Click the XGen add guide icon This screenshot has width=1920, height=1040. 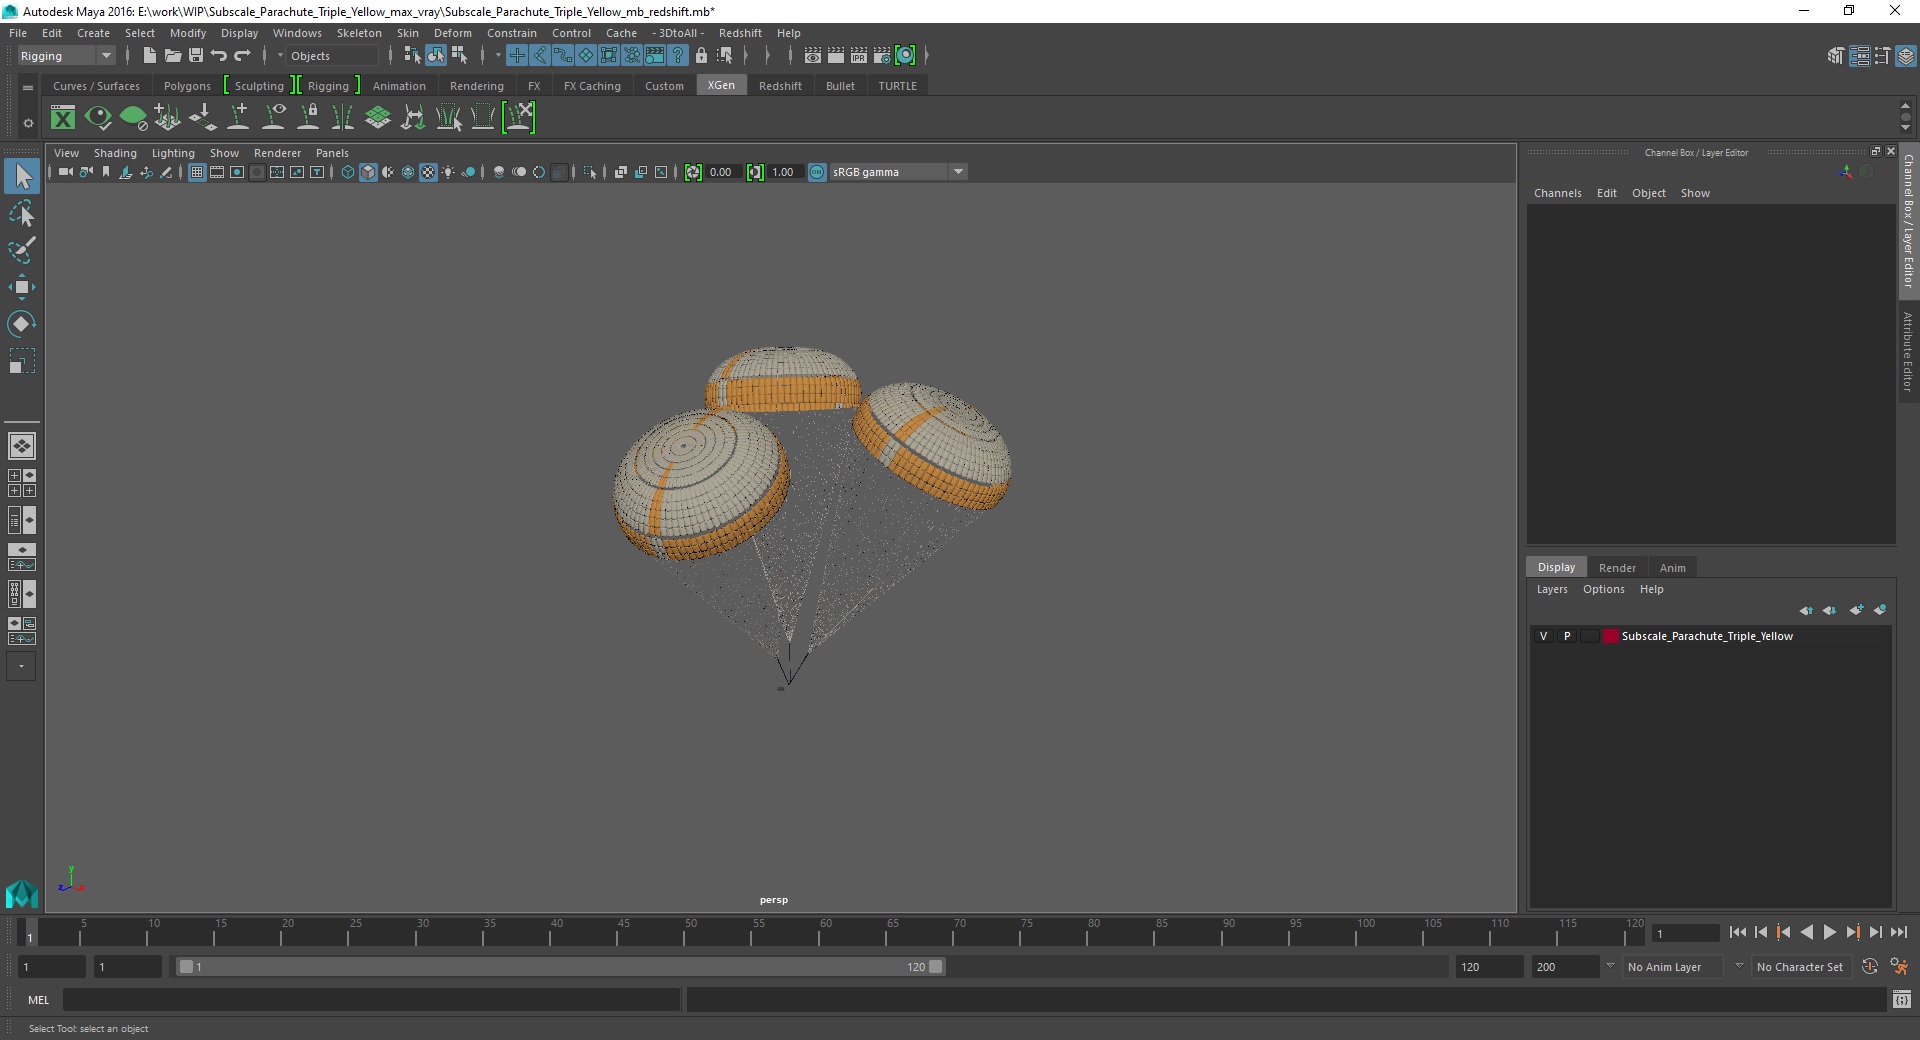coord(238,118)
